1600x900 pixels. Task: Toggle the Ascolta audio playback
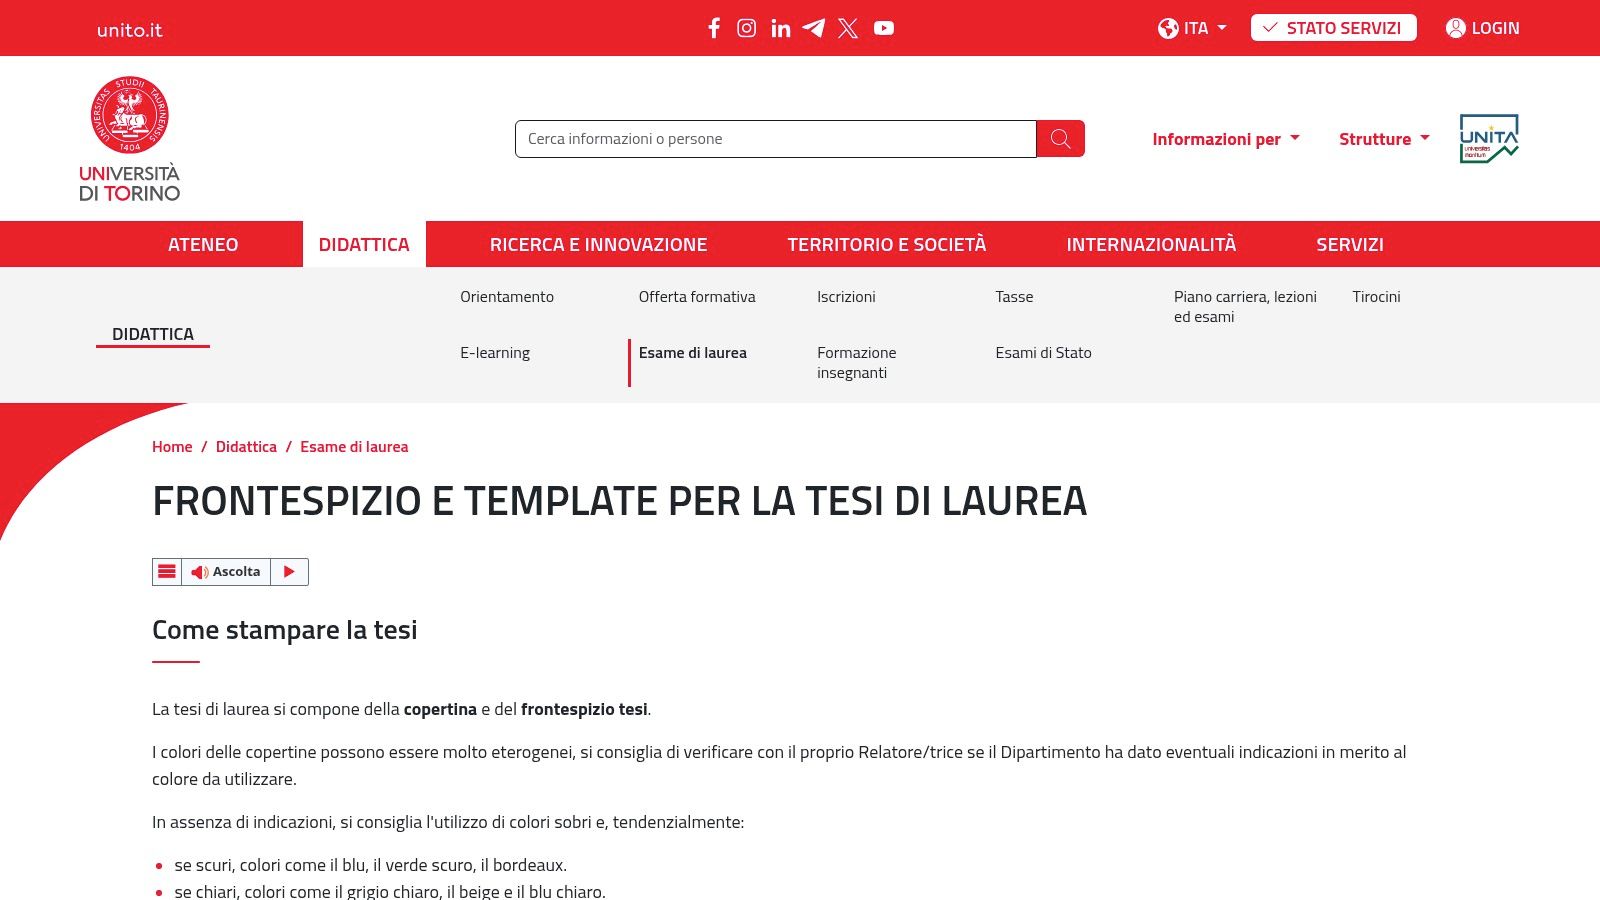pos(228,571)
